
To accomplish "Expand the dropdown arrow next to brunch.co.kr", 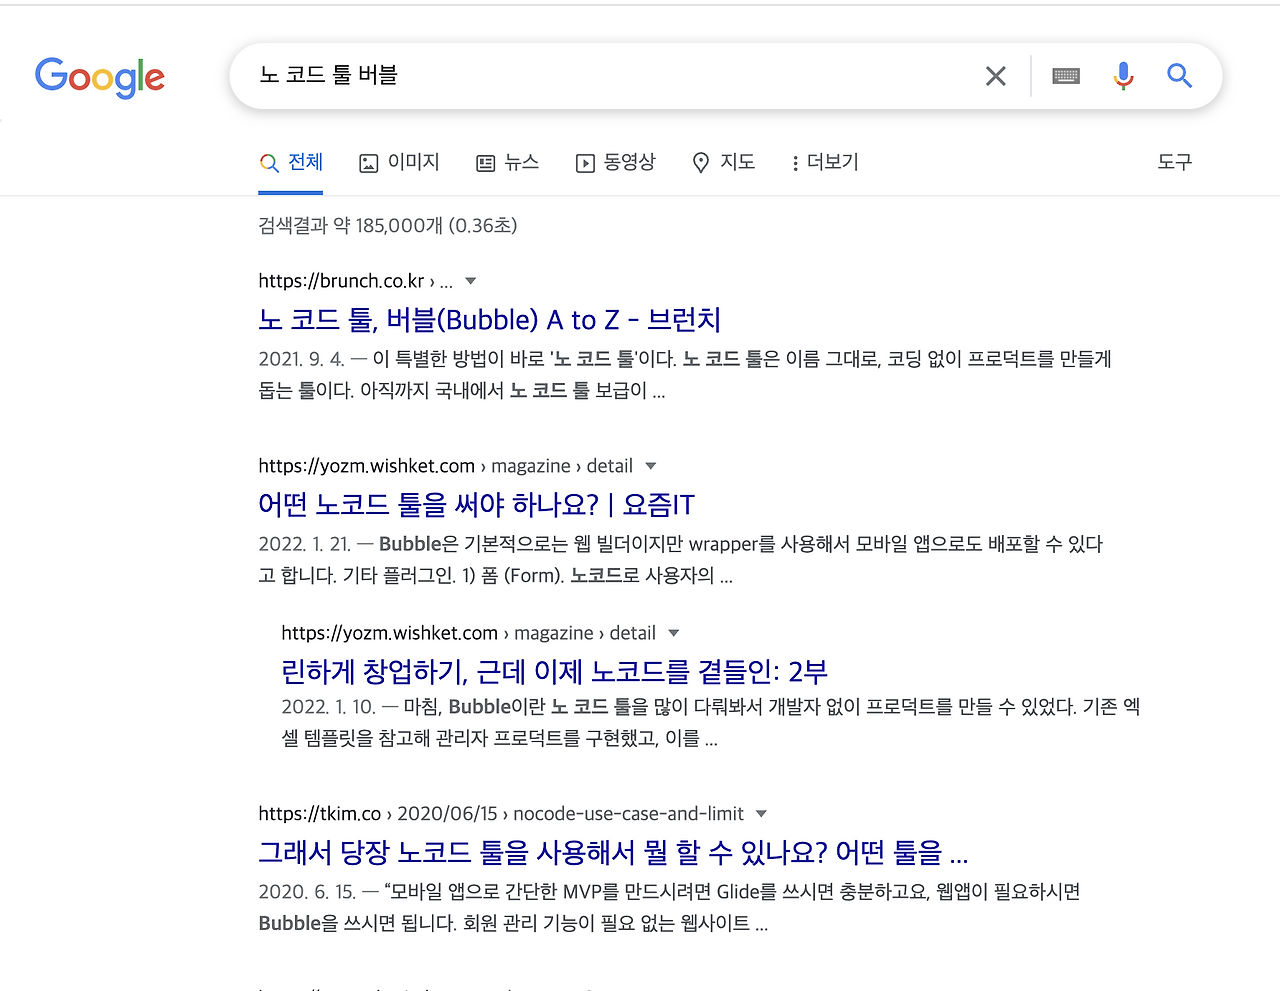I will click(x=471, y=281).
